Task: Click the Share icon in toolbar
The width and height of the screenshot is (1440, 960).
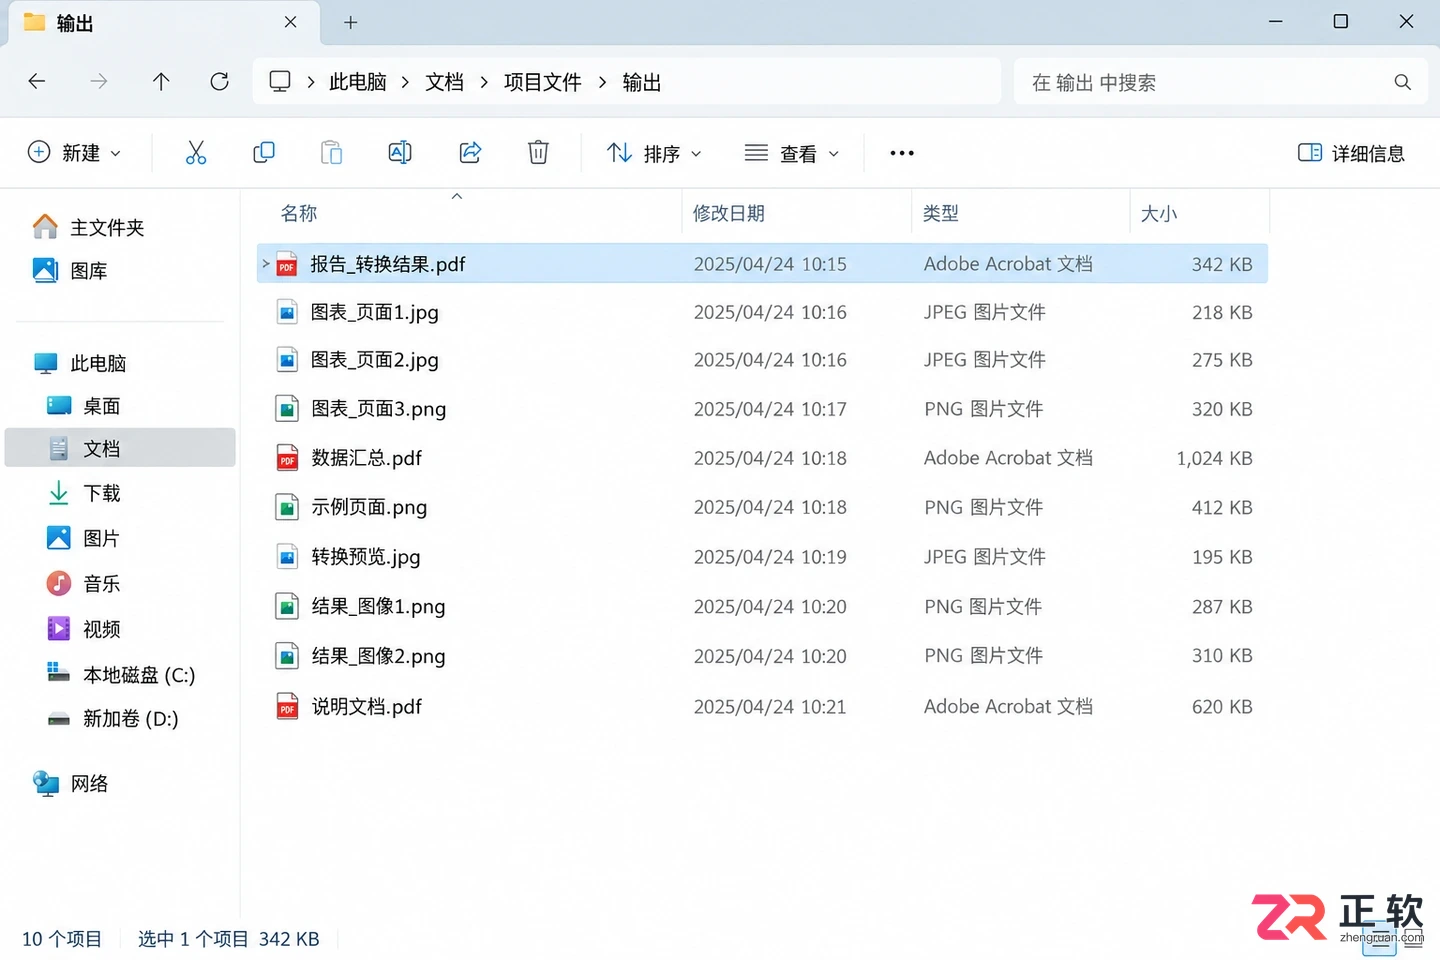Action: pos(470,152)
